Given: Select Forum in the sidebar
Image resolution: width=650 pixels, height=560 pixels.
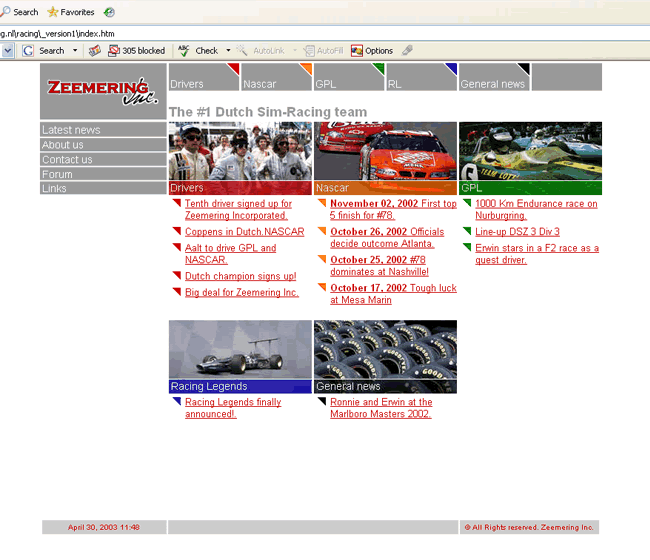Looking at the screenshot, I should (103, 174).
